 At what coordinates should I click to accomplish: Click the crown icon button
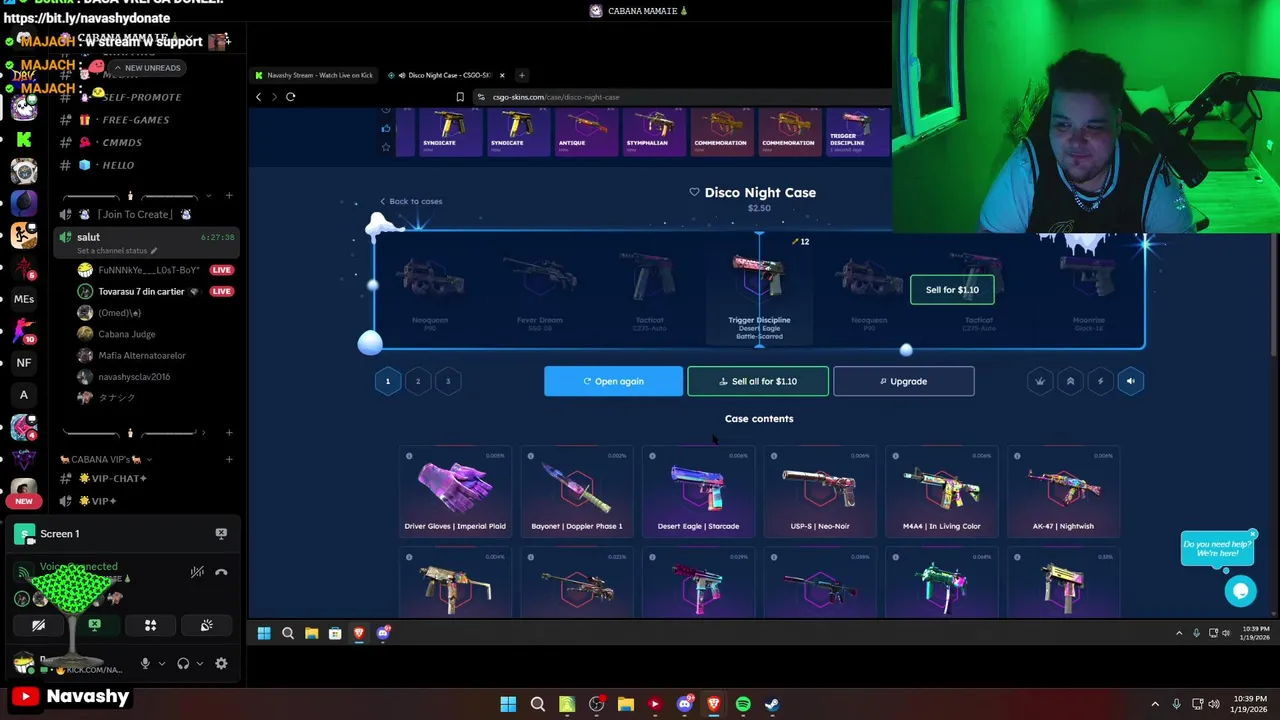pyautogui.click(x=1040, y=381)
